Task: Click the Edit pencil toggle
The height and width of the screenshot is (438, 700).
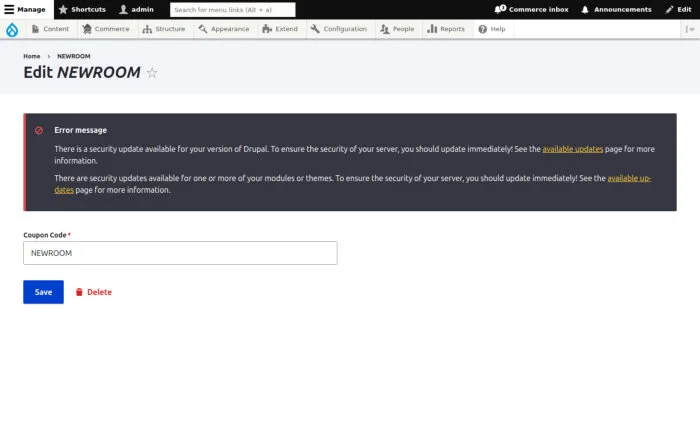Action: point(678,9)
